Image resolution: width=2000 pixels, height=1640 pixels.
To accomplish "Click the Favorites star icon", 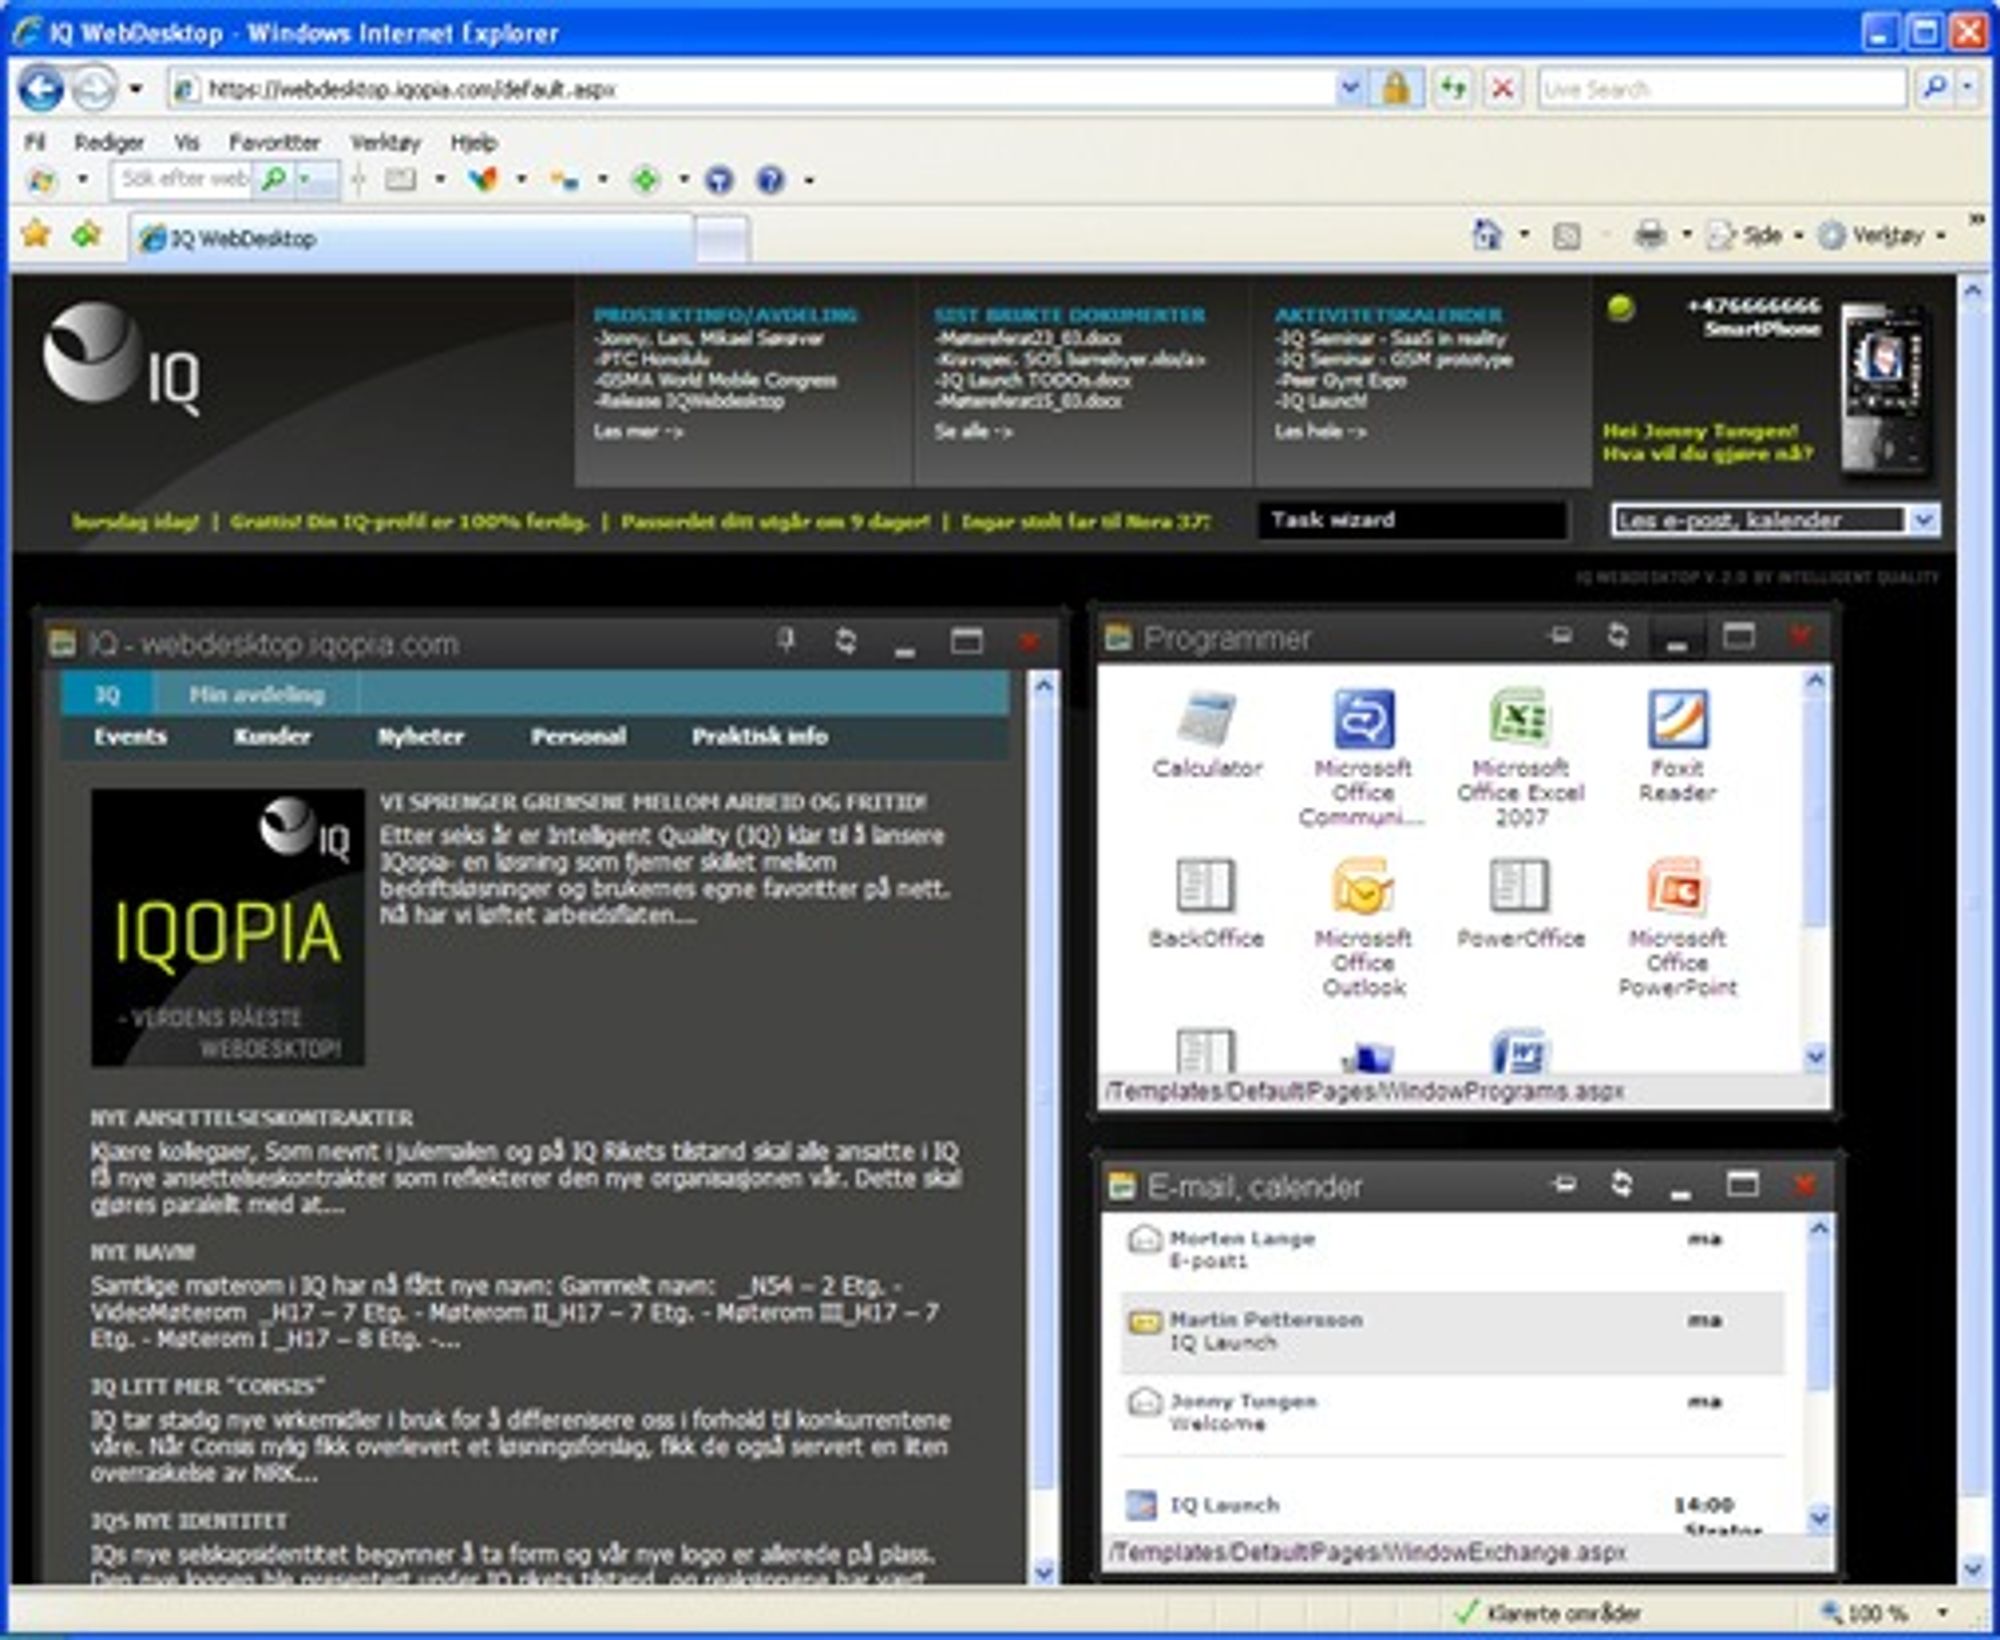I will pos(36,235).
